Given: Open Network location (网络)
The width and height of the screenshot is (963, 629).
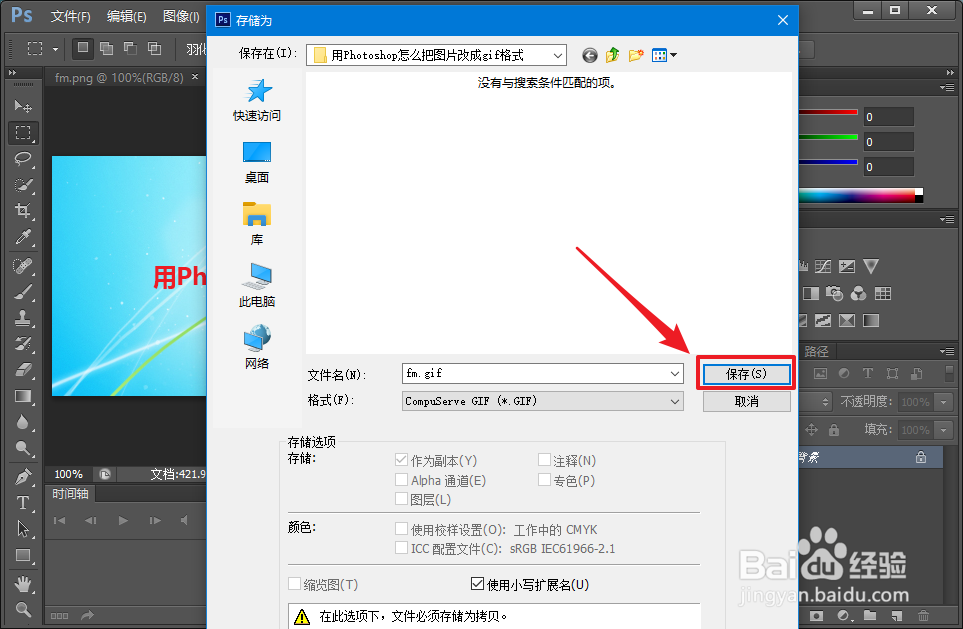Looking at the screenshot, I should tap(257, 347).
